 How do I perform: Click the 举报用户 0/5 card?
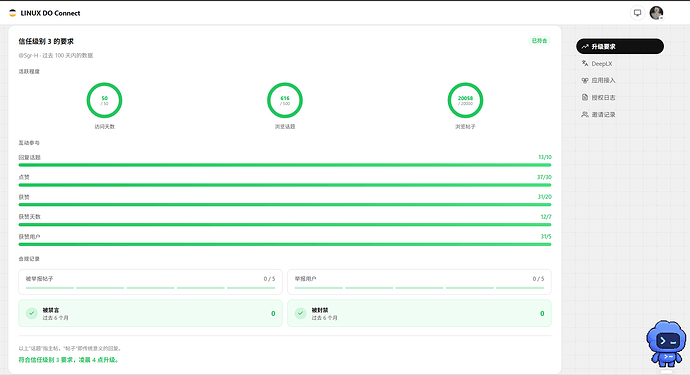(419, 282)
